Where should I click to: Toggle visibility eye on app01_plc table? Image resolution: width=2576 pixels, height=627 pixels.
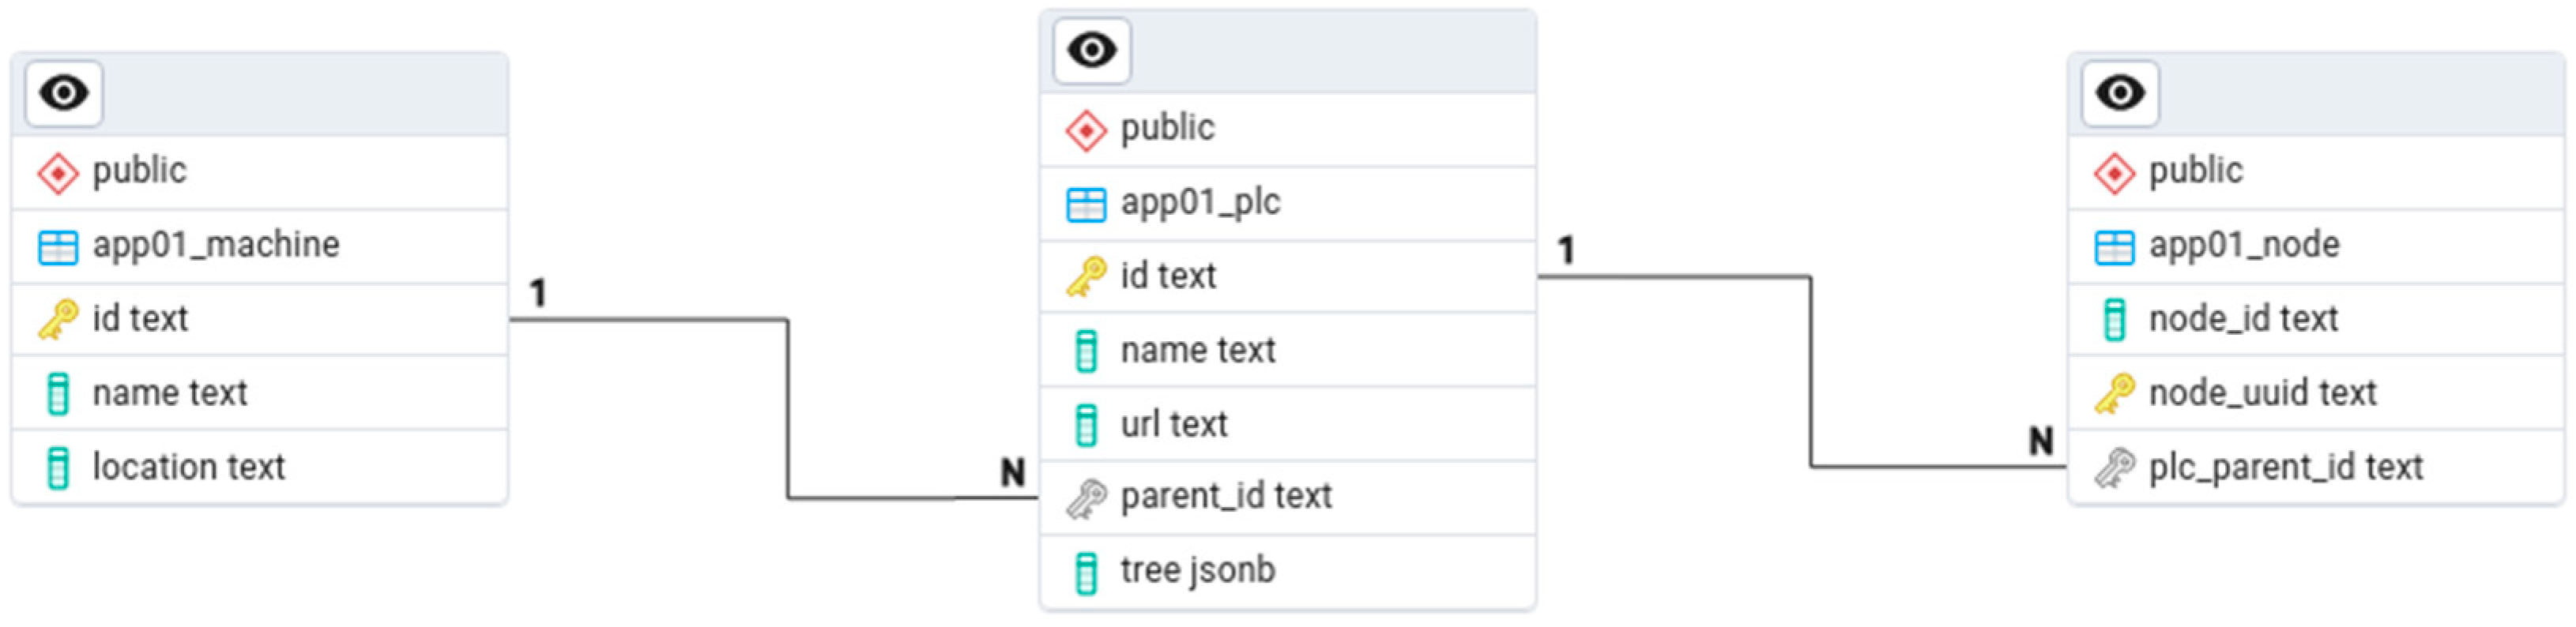[1091, 50]
